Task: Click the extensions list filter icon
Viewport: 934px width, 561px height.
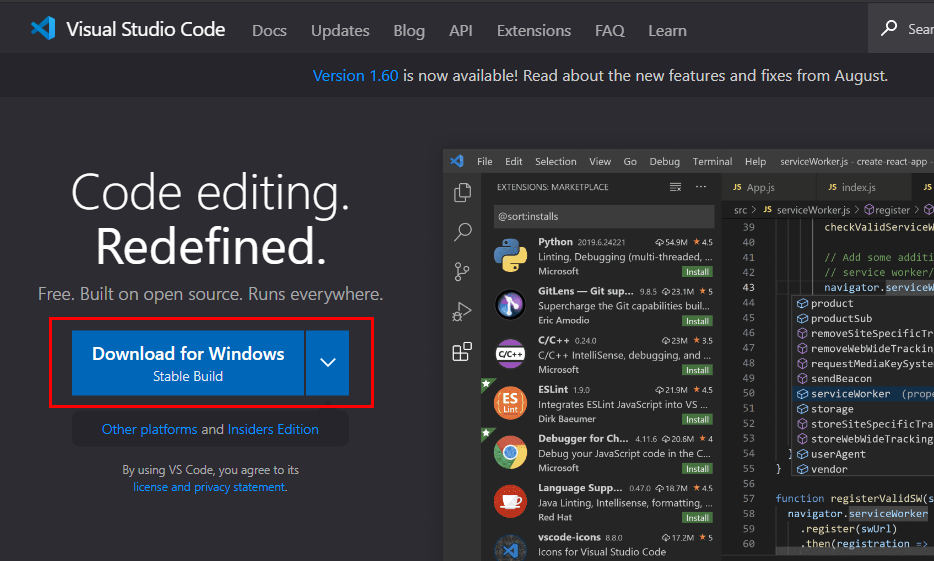Action: click(x=675, y=187)
